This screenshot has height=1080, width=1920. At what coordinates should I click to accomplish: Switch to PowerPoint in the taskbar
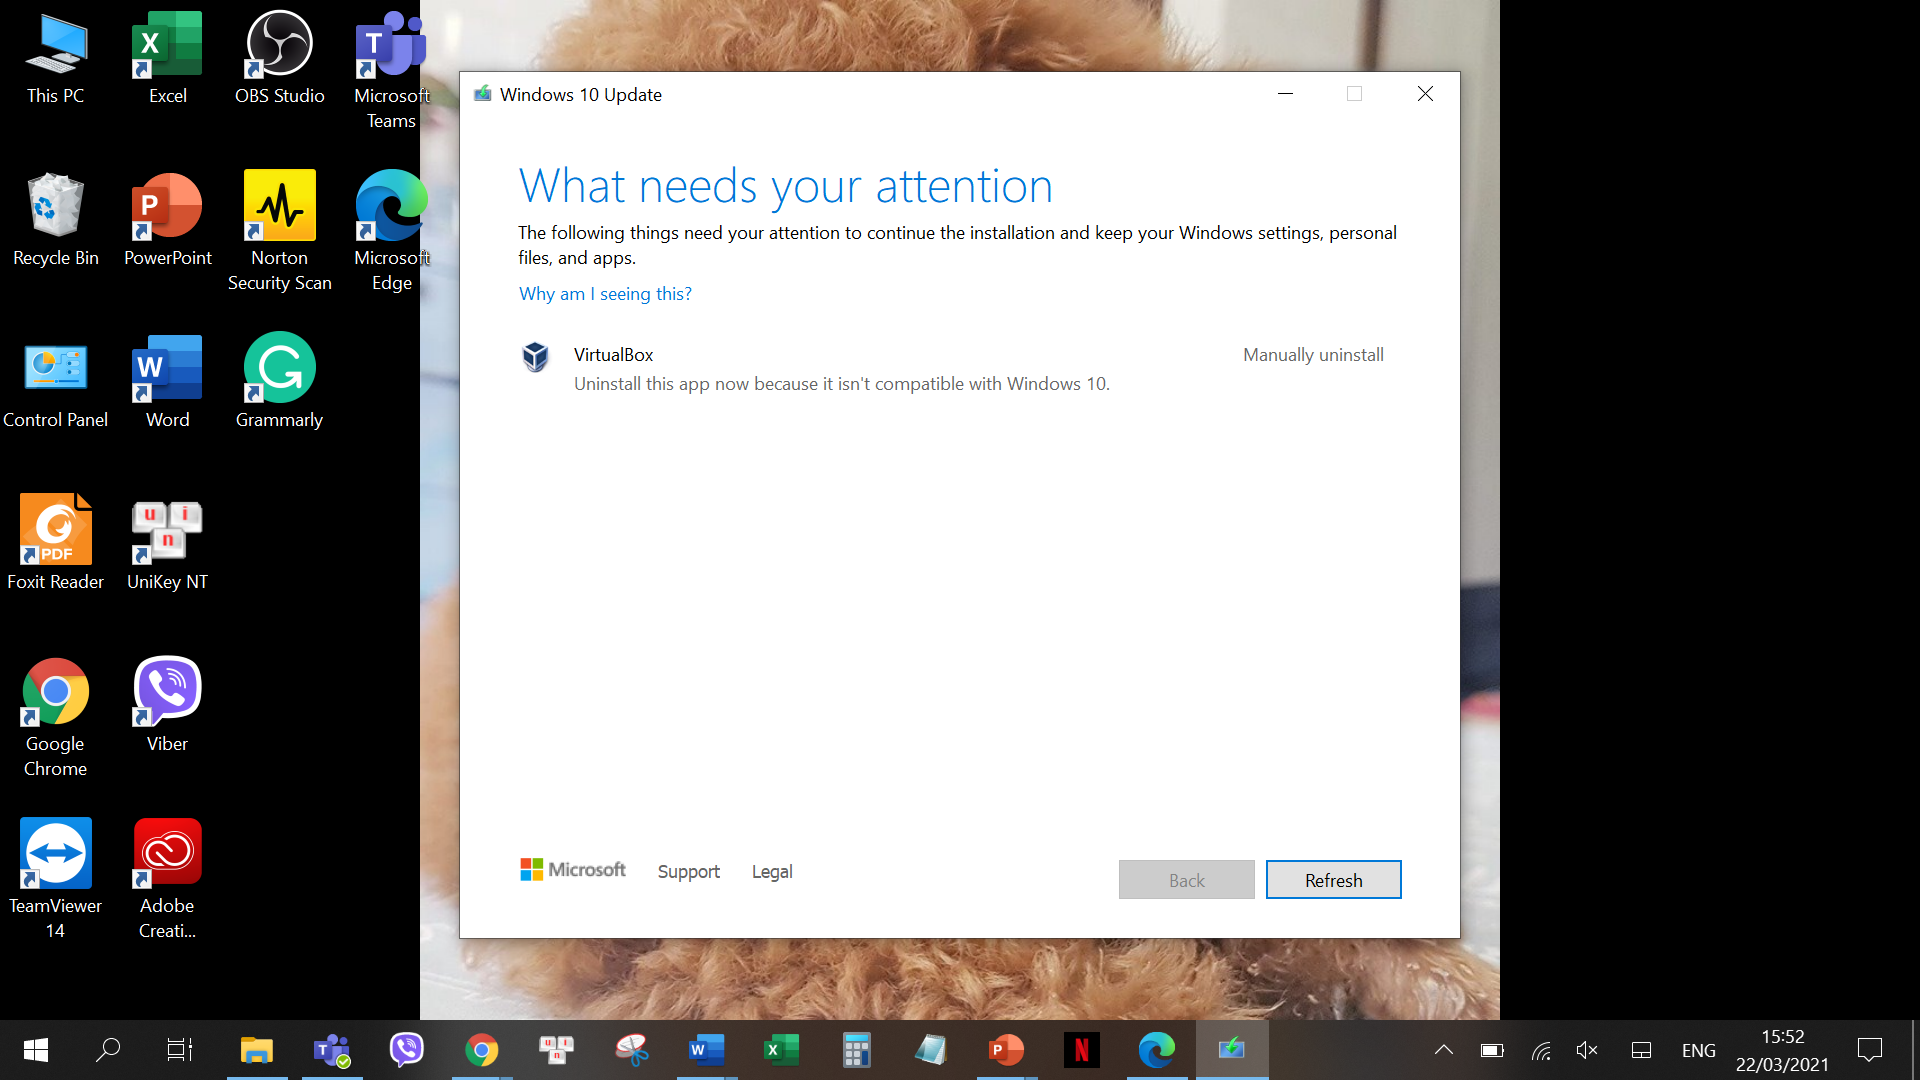(x=1007, y=1050)
